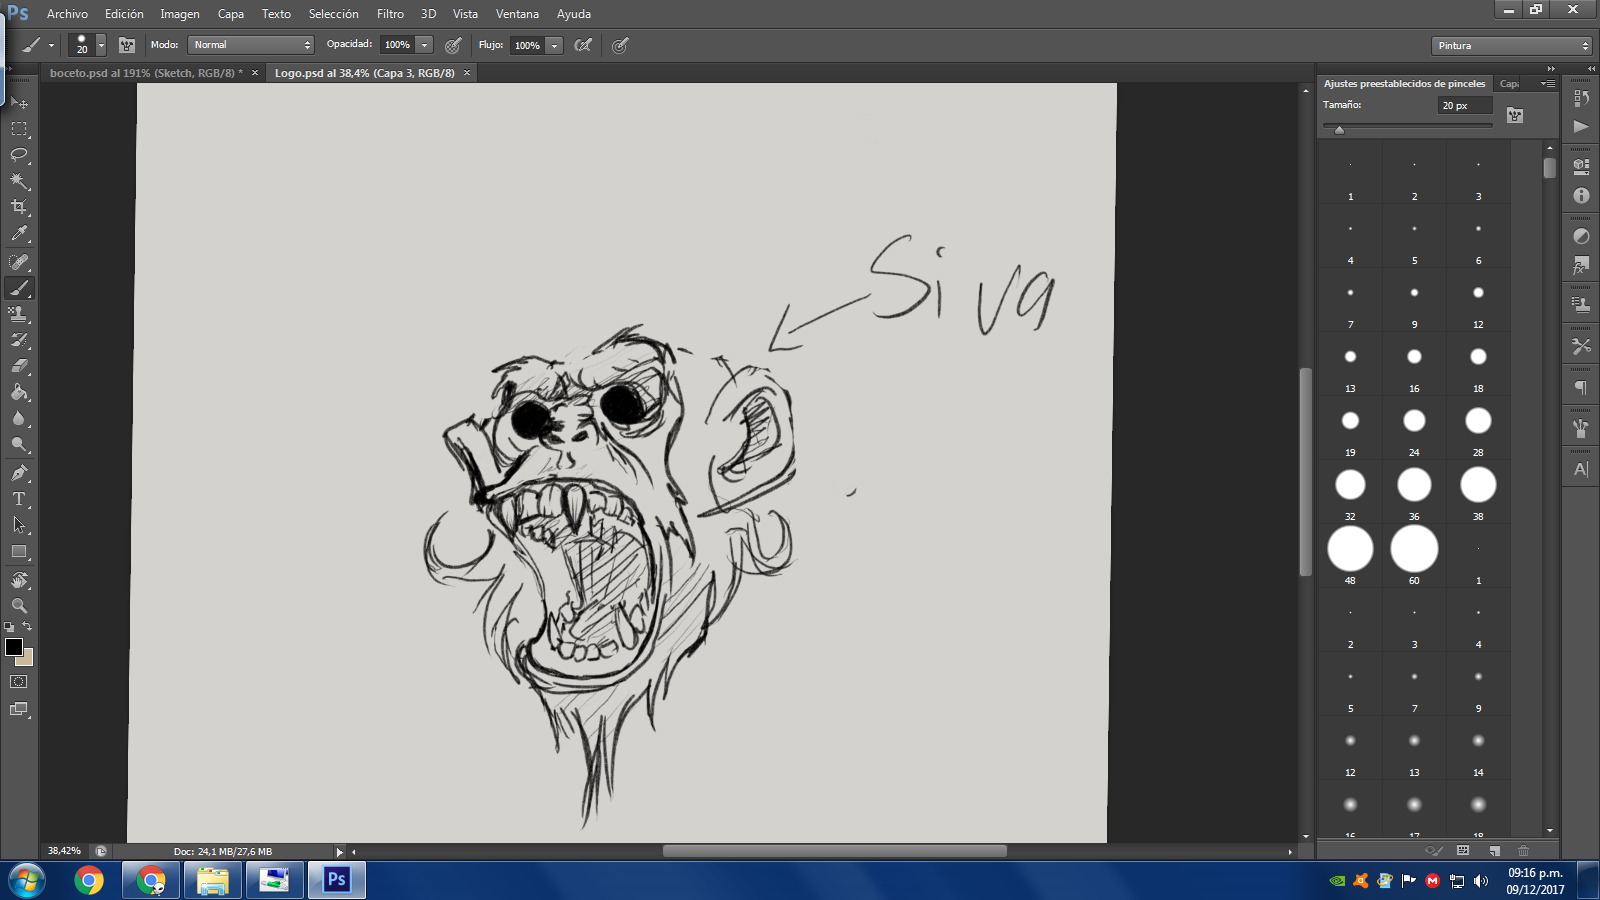Screen dimensions: 1600x900
Task: Select the Brush tool in the toolbox
Action: pyautogui.click(x=19, y=288)
